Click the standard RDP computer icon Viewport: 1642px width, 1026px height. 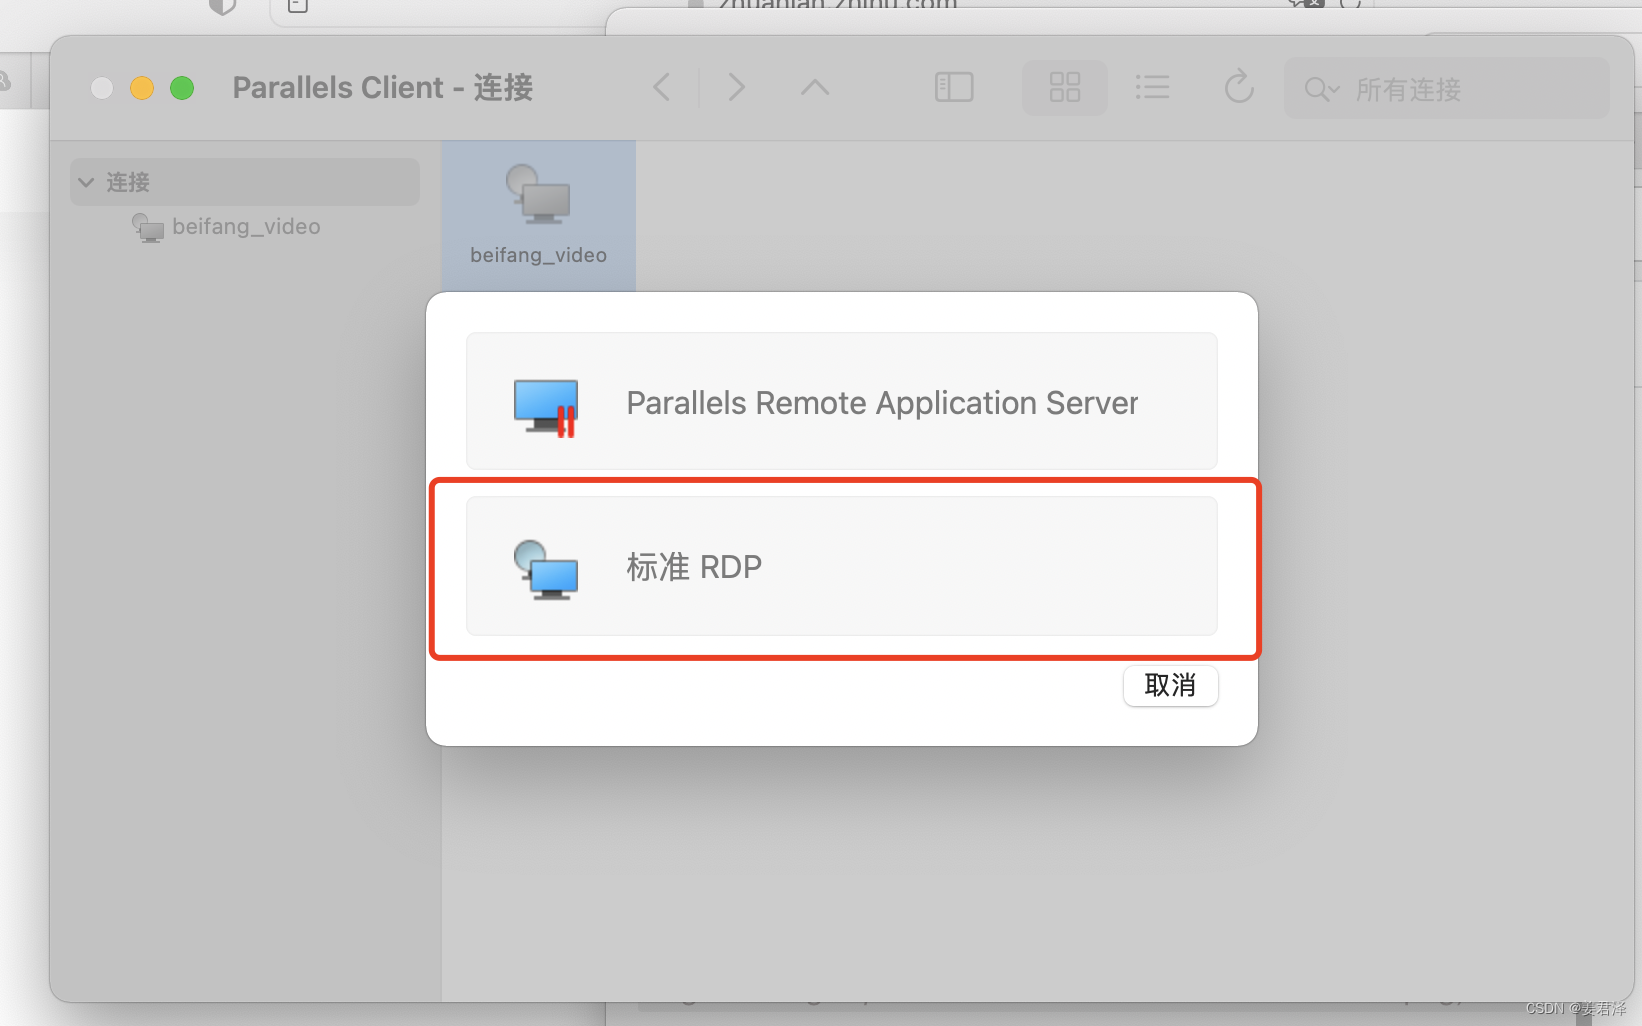(546, 570)
